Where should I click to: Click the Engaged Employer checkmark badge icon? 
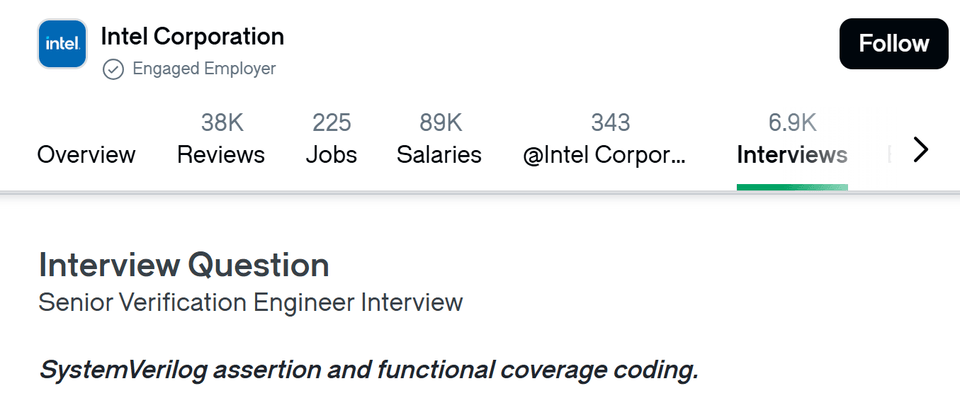pyautogui.click(x=113, y=69)
